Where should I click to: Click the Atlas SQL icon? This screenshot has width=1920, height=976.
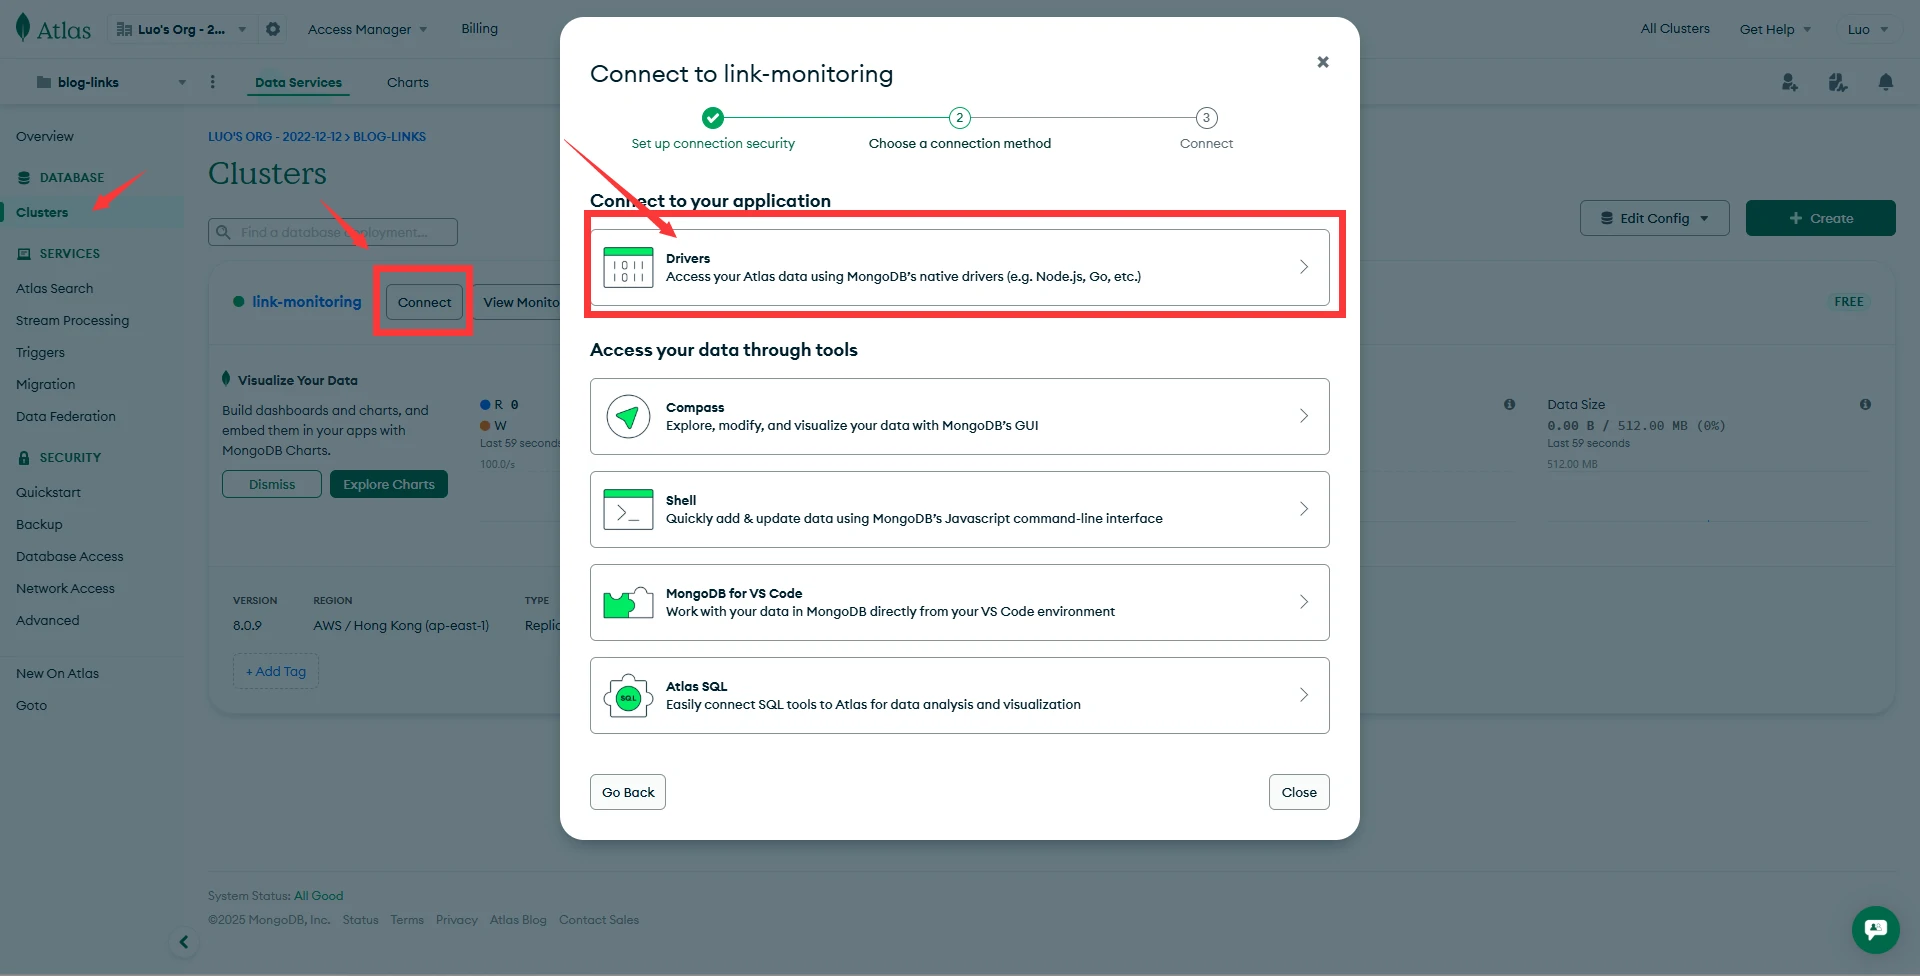(628, 696)
